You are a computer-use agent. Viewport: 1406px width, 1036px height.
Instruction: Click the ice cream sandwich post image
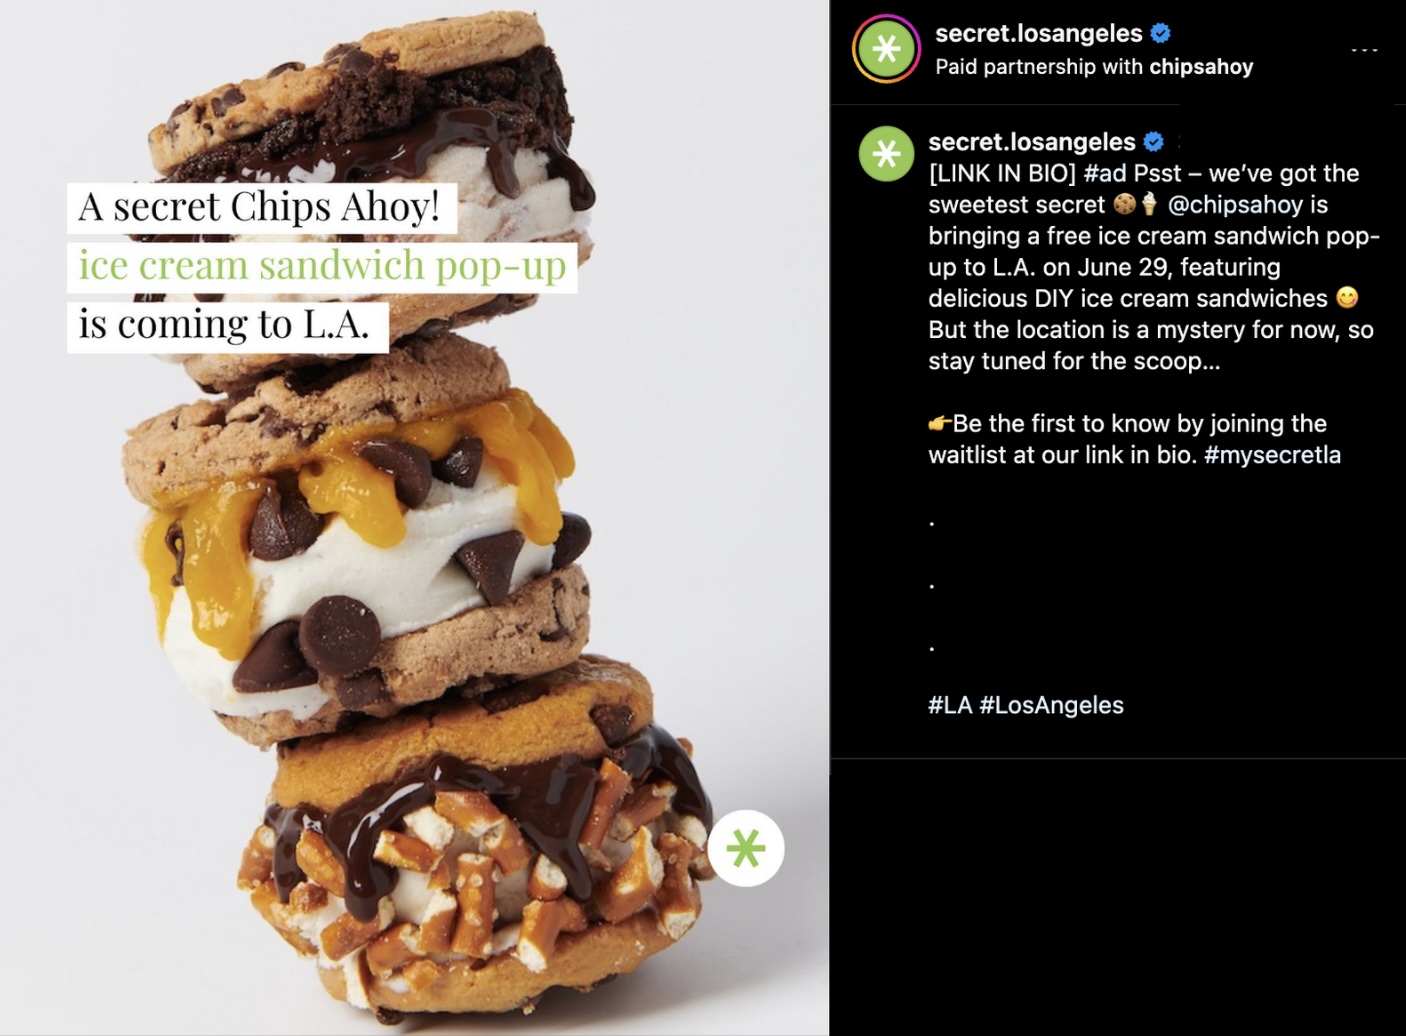(x=415, y=518)
